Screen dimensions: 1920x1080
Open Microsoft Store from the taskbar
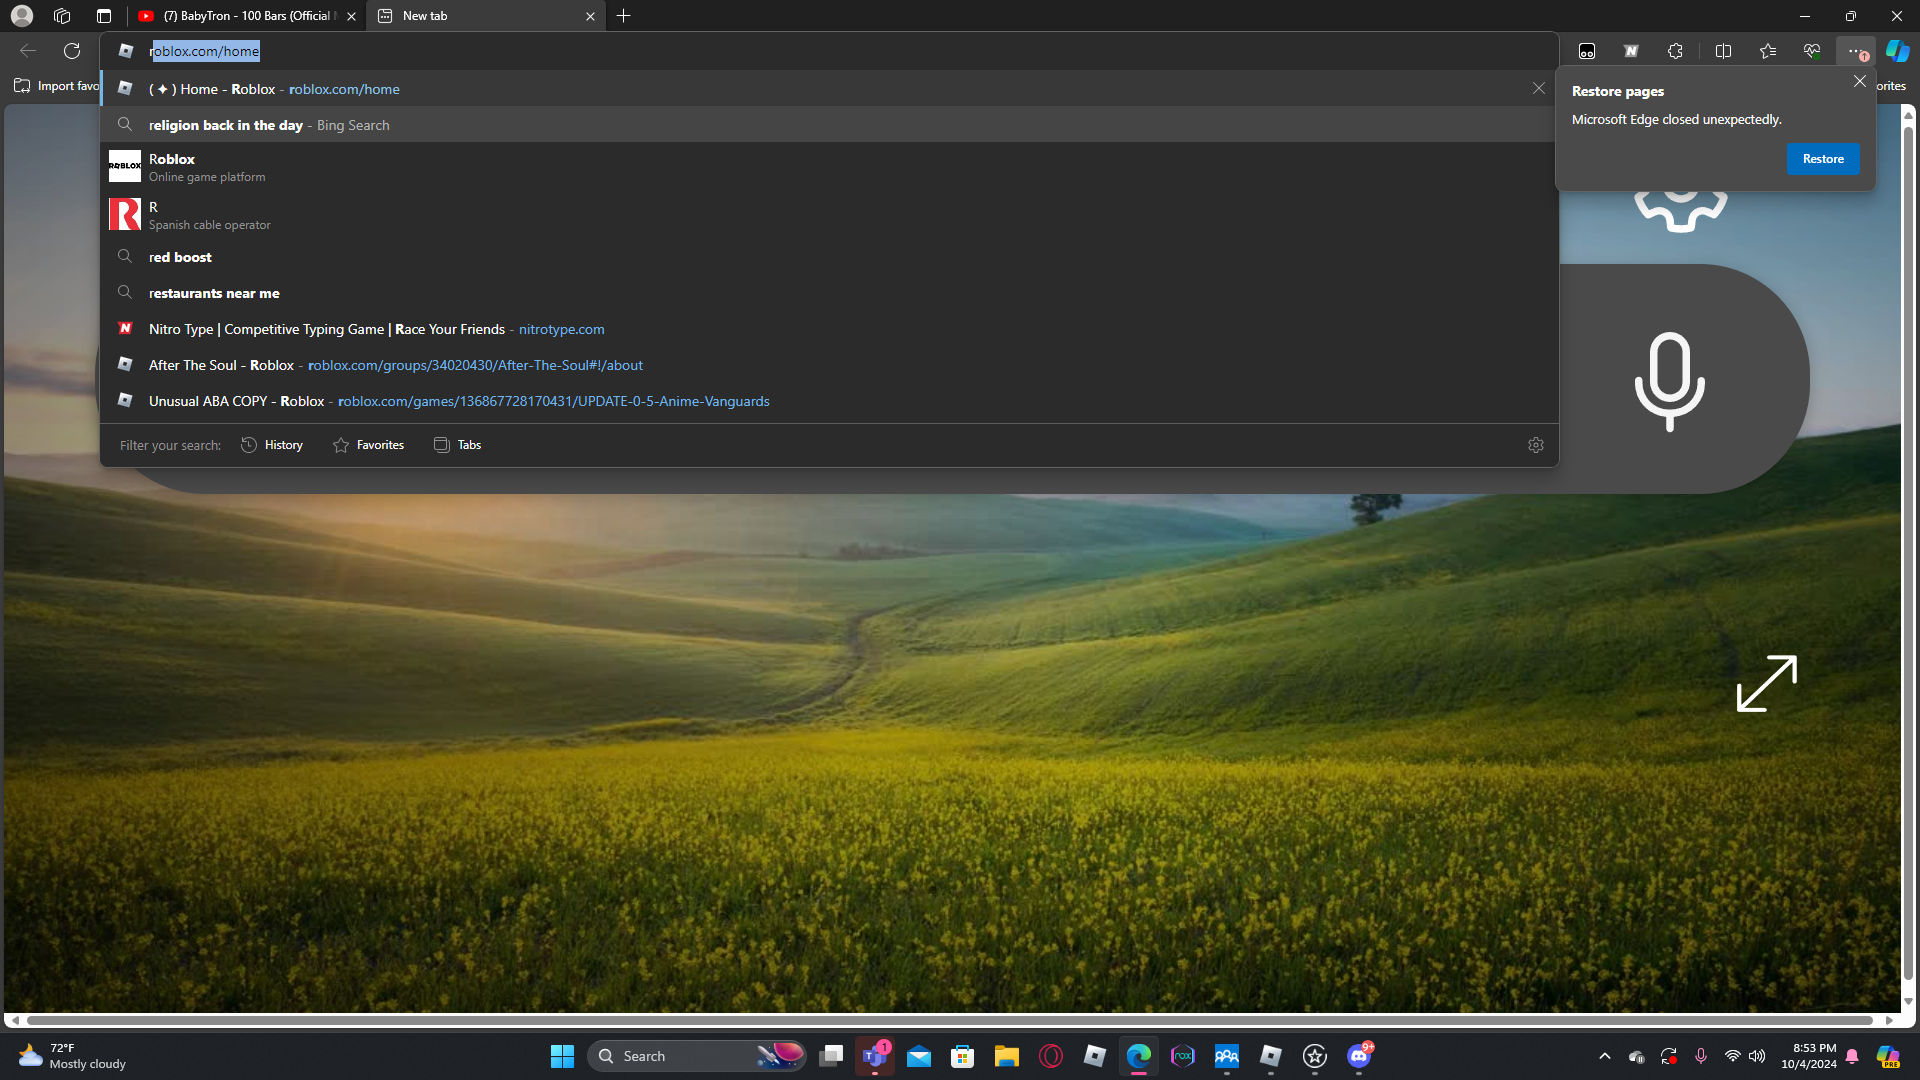(963, 1056)
